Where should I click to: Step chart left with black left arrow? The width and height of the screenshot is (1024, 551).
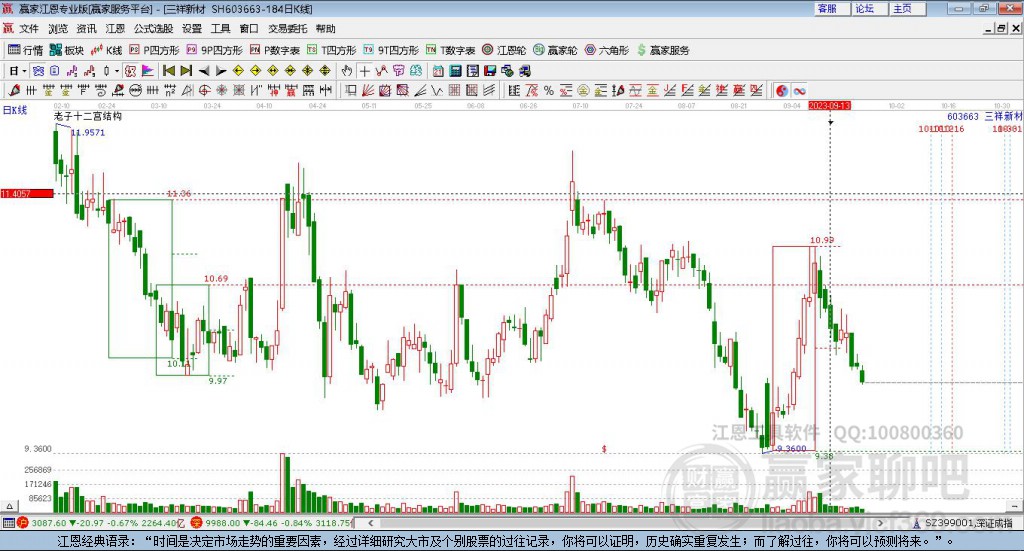coord(204,71)
